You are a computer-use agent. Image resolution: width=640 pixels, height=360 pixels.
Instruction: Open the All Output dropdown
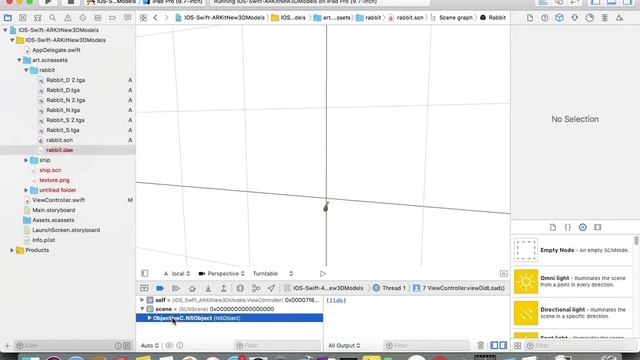[x=344, y=346]
